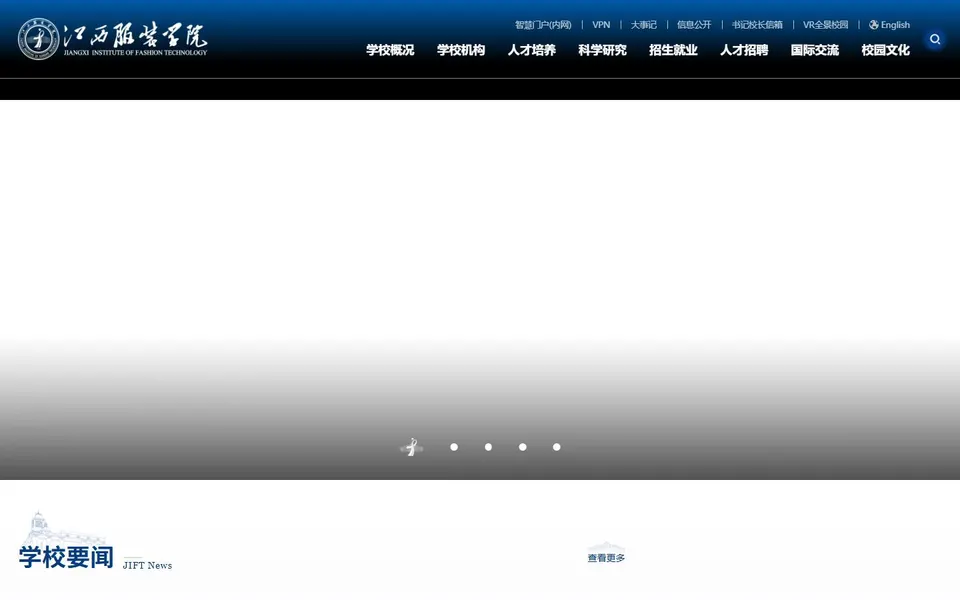Viewport: 960px width, 600px height.
Task: Open the VR全景校园 link
Action: click(825, 24)
